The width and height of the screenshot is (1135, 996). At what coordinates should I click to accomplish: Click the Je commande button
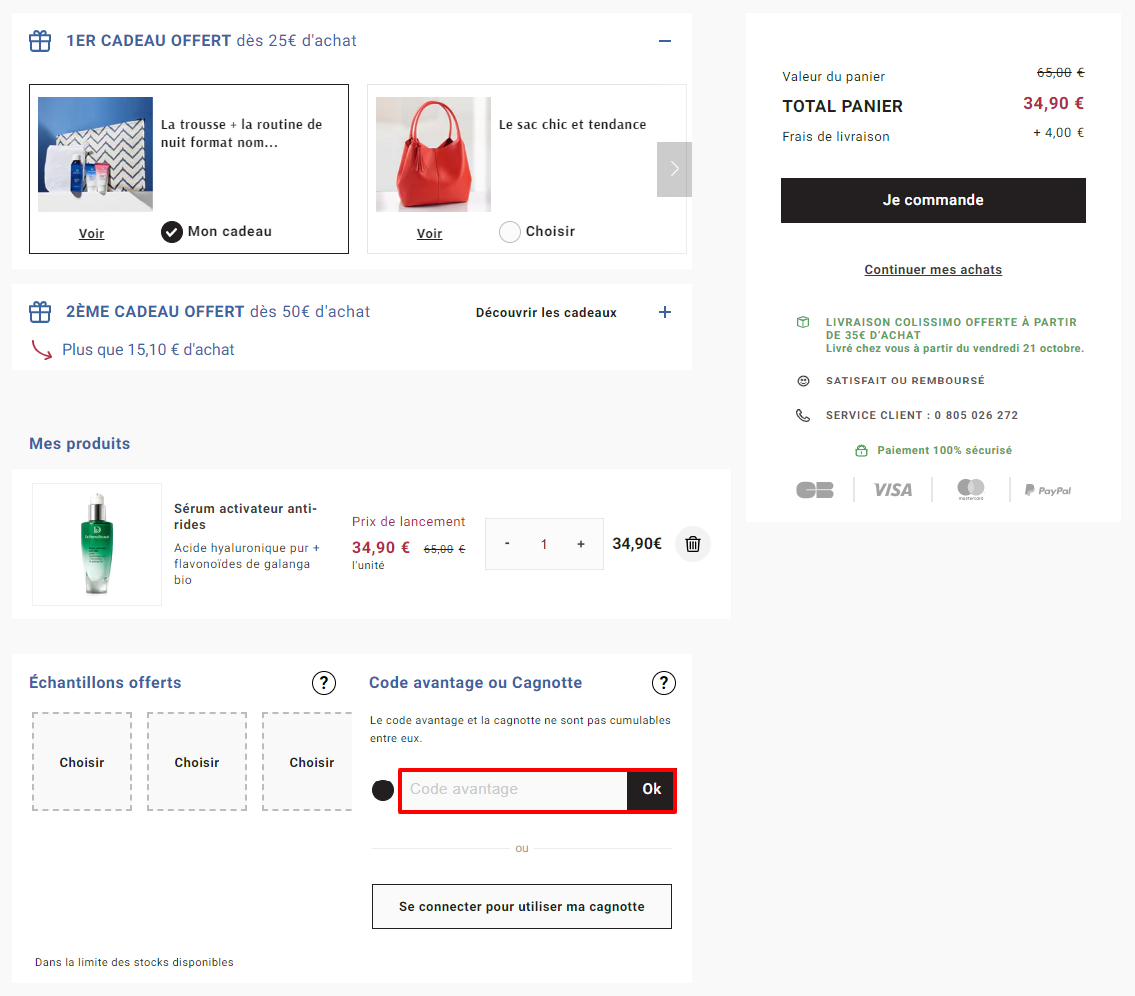tap(933, 201)
